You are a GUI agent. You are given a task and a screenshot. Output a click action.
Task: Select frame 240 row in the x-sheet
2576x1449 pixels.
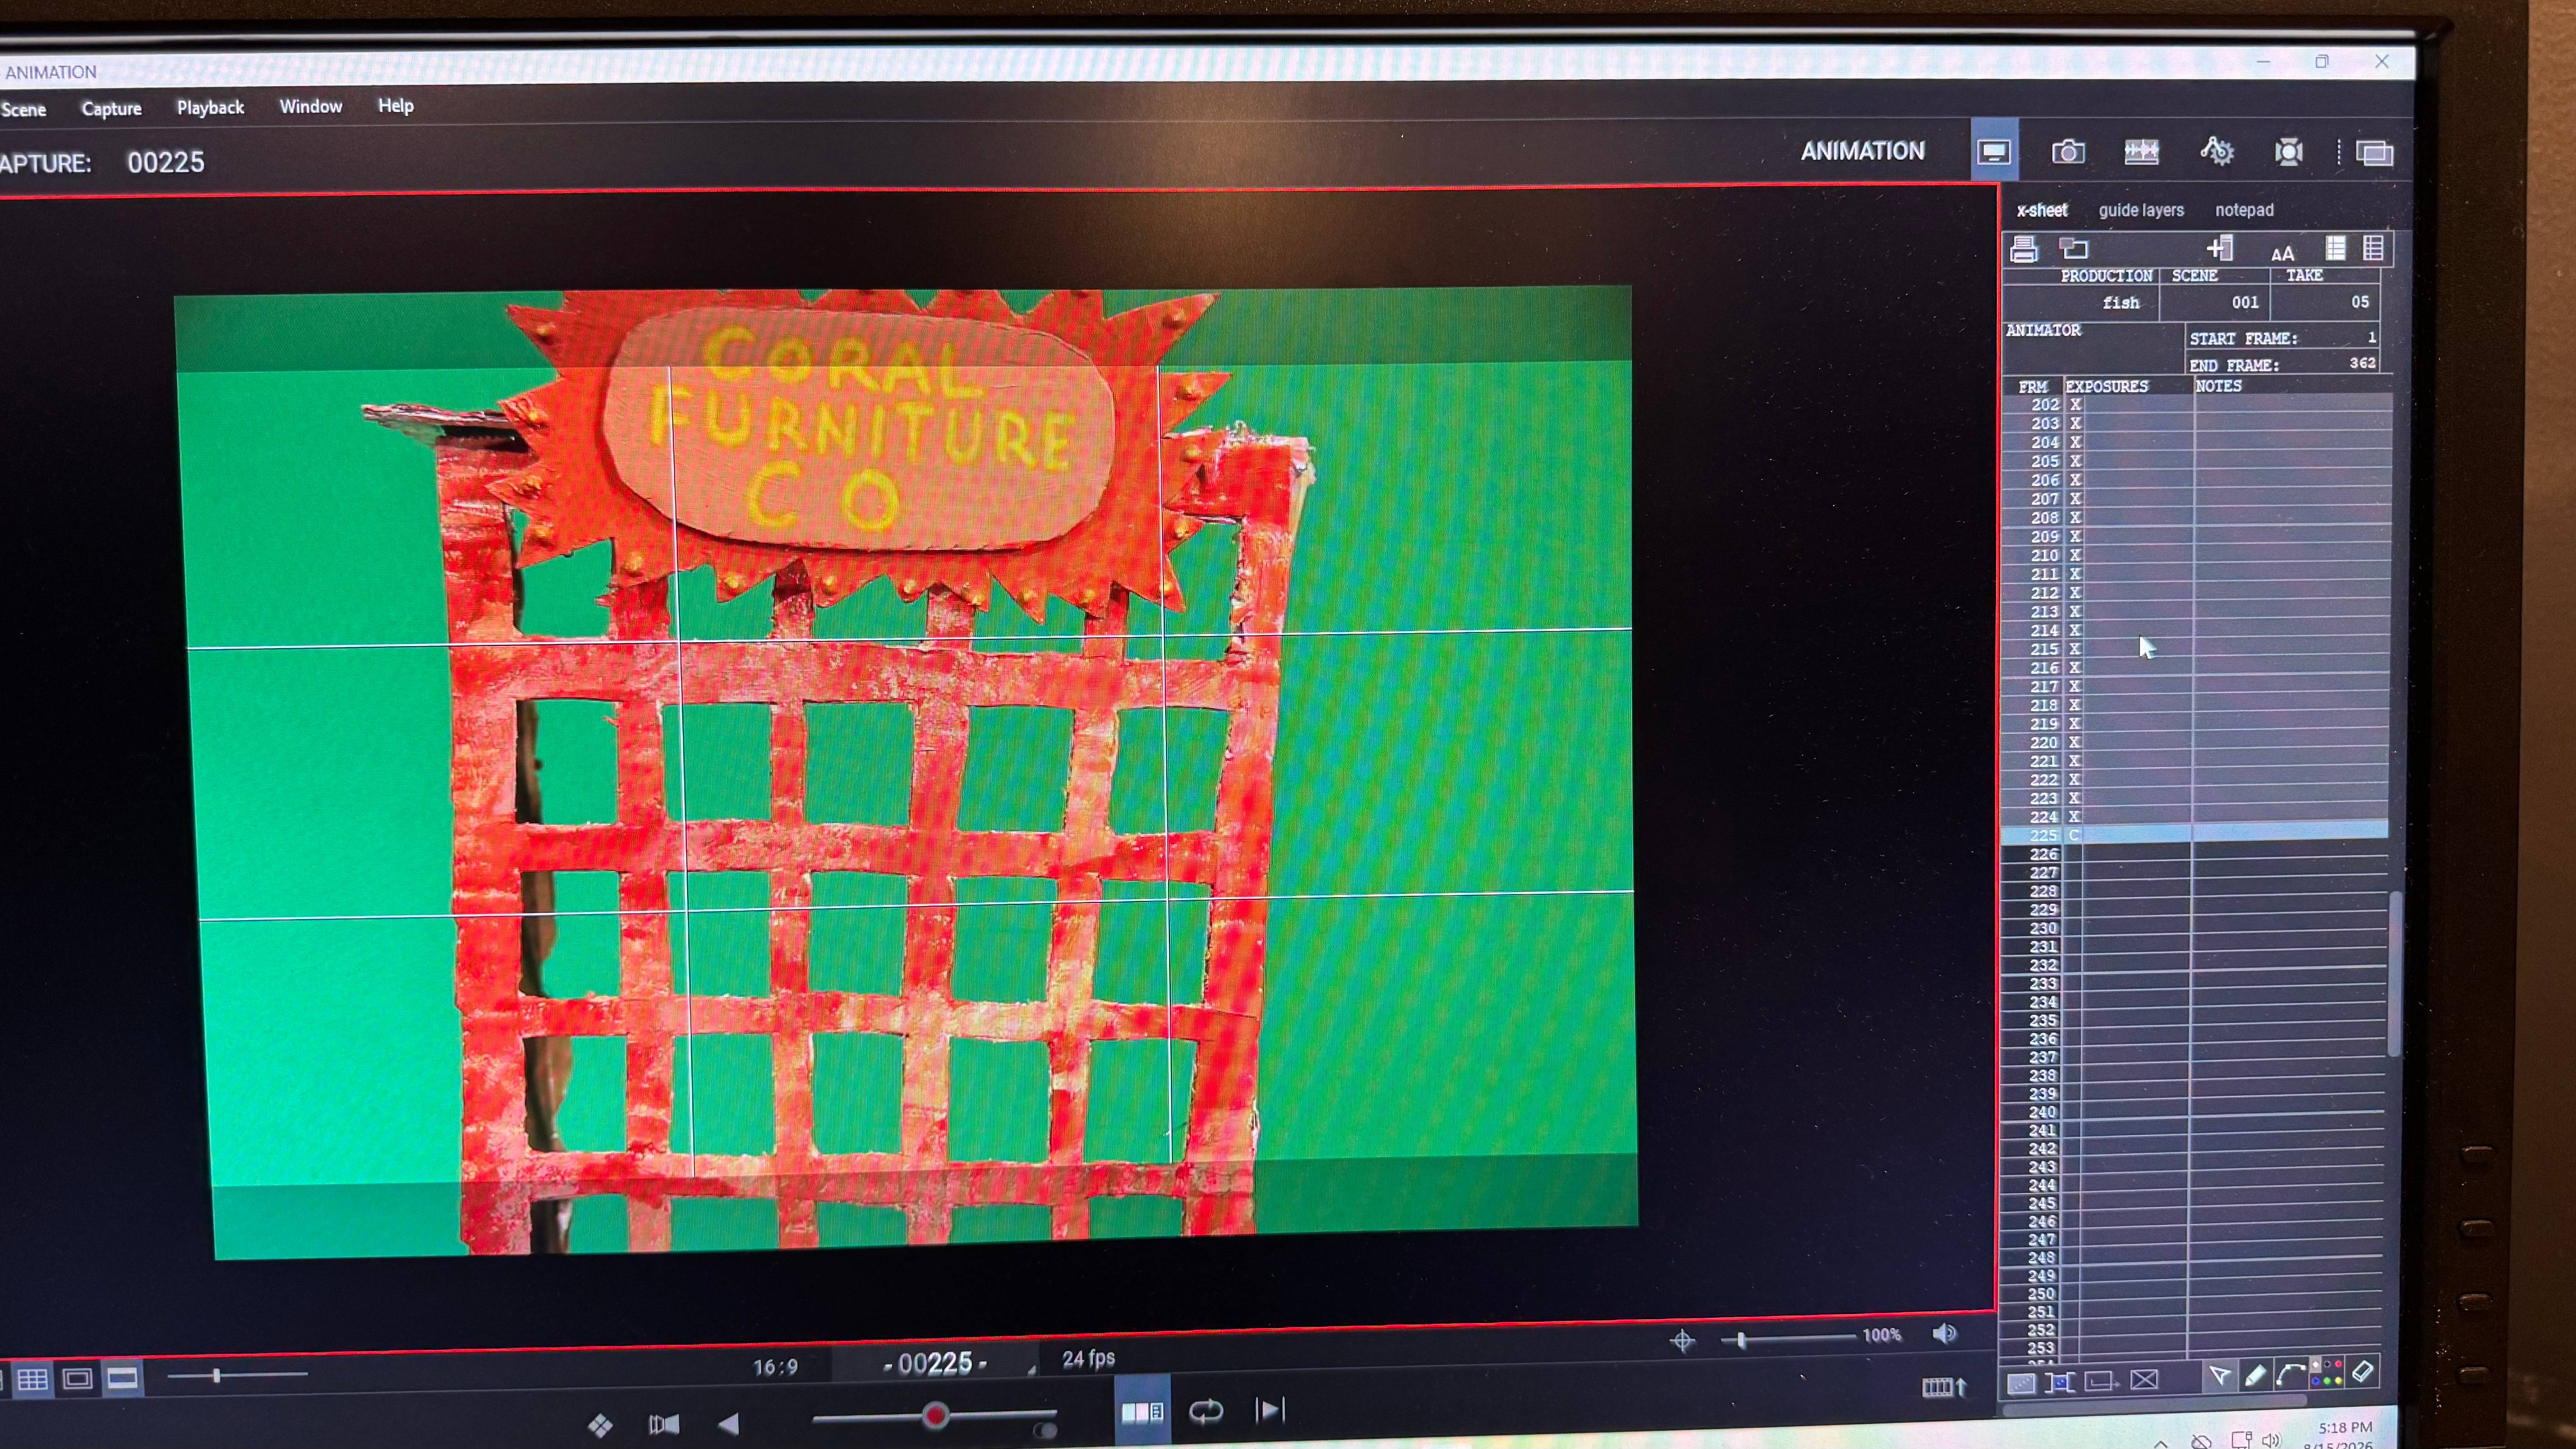(x=2193, y=1112)
